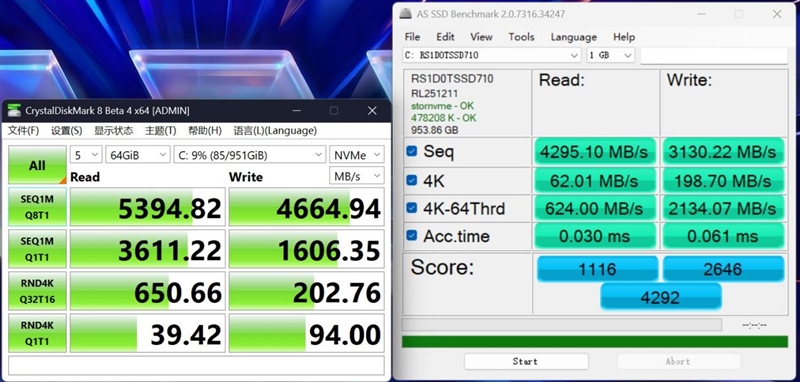This screenshot has width=800, height=382.
Task: Click the write score 2646
Action: (723, 269)
